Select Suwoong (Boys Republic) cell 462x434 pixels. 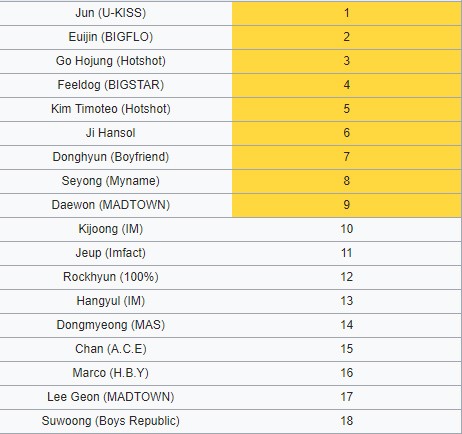[111, 421]
